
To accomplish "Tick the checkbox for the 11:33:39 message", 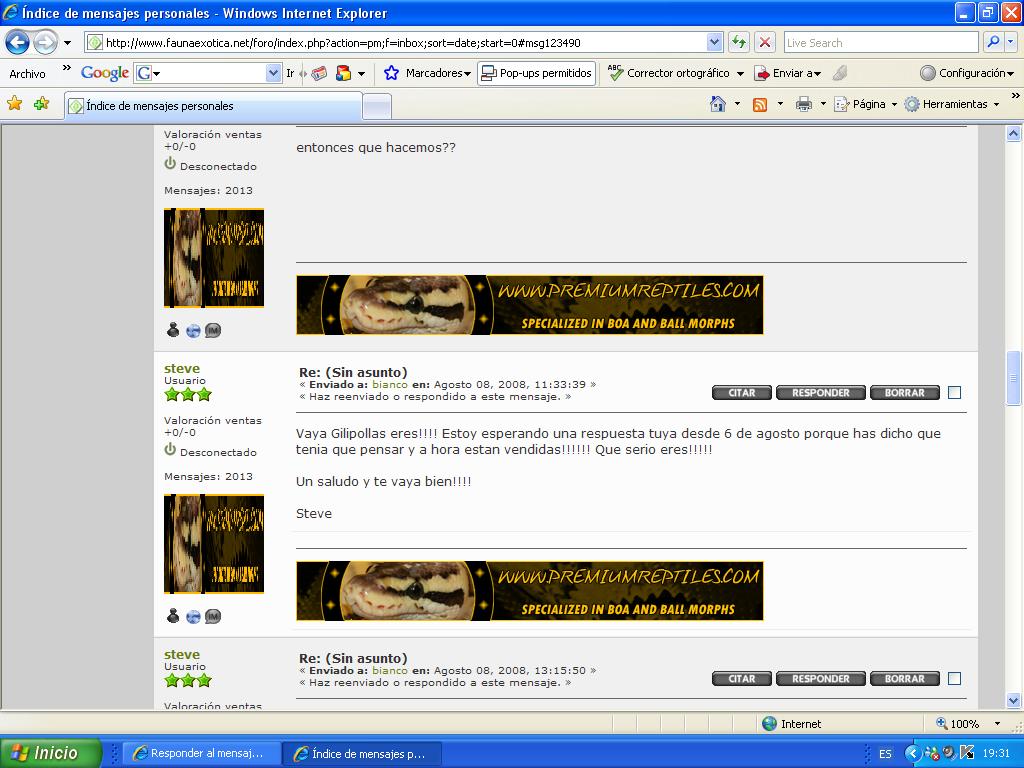I will point(954,393).
